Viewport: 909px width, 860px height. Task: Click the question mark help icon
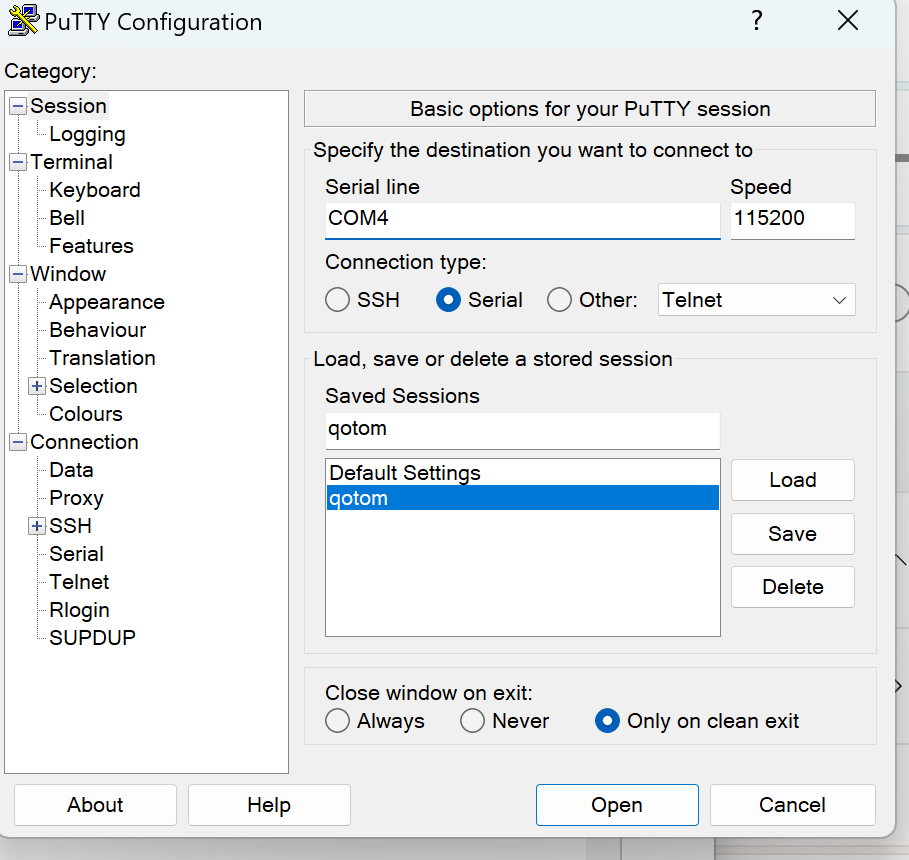point(757,21)
